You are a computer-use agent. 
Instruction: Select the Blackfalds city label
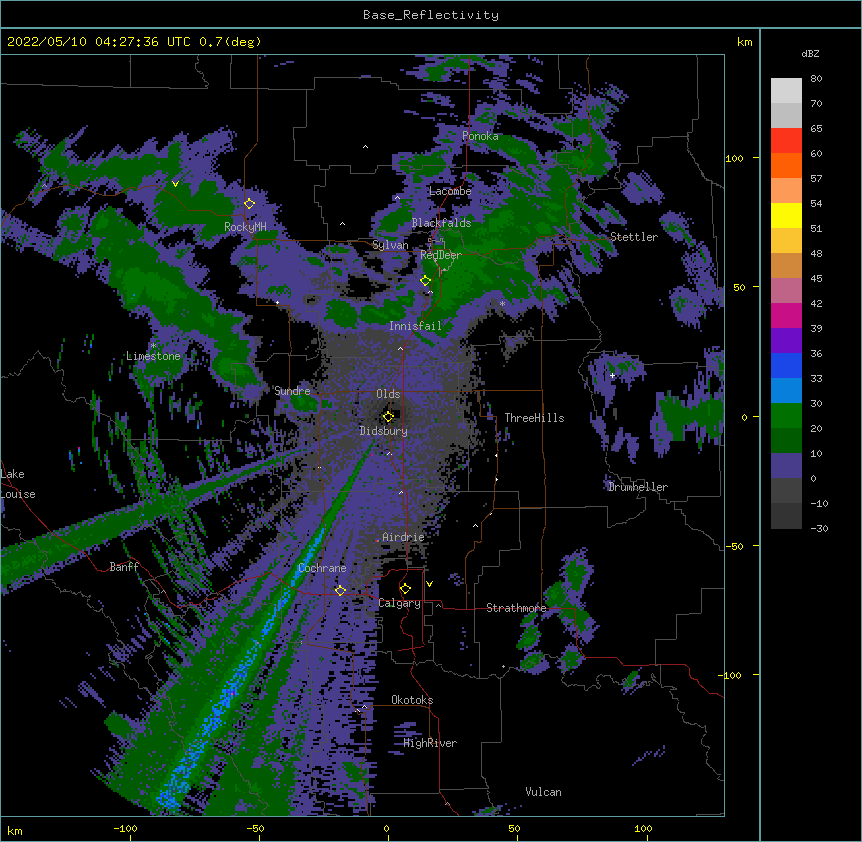click(x=441, y=223)
